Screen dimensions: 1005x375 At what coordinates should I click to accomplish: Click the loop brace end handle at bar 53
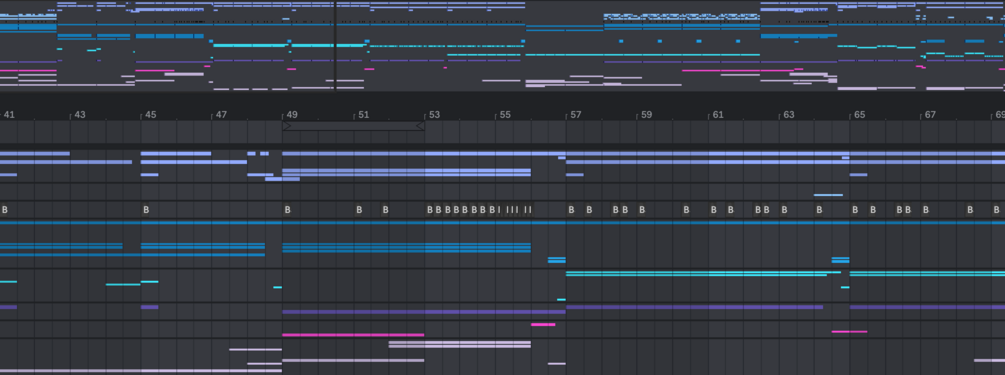420,126
